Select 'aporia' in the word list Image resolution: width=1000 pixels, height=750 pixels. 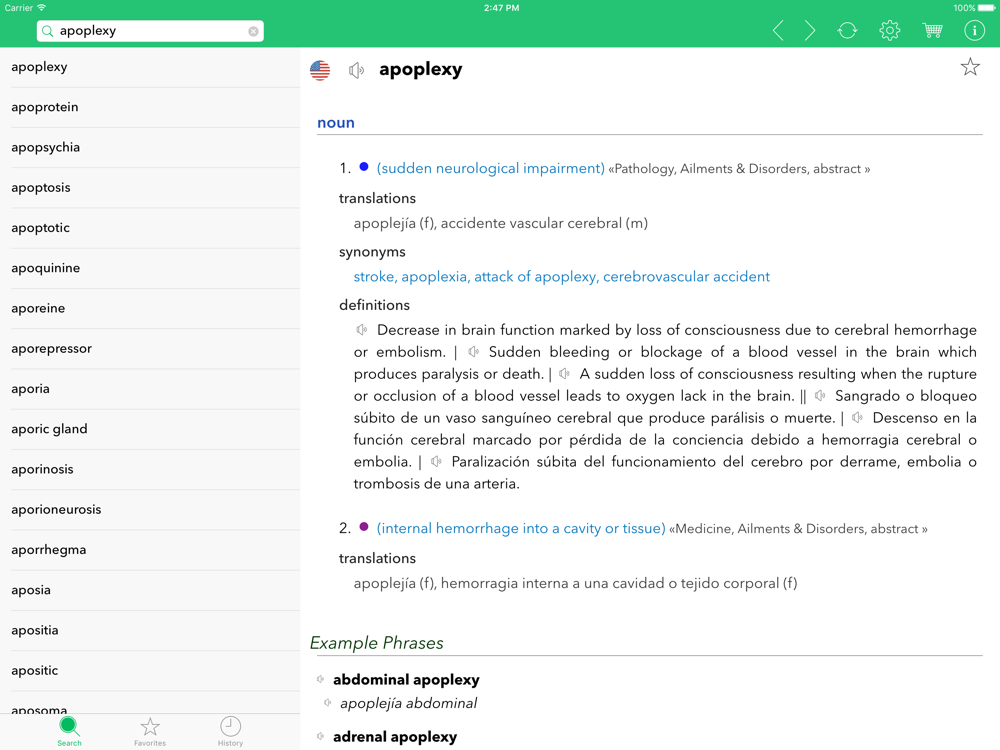click(150, 388)
